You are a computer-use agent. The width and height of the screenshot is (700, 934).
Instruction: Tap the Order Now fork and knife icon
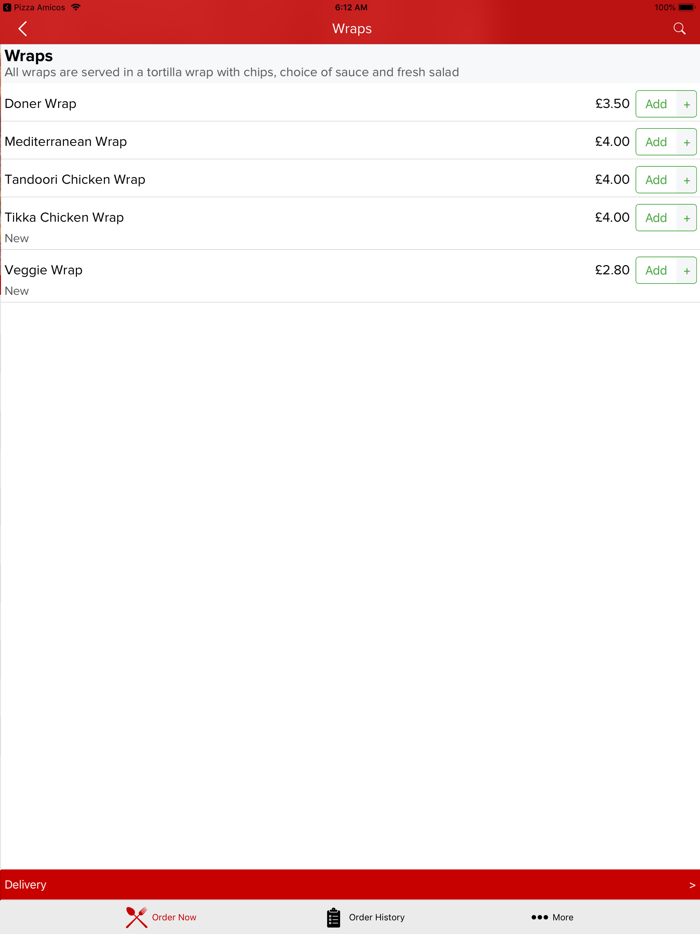tap(137, 917)
